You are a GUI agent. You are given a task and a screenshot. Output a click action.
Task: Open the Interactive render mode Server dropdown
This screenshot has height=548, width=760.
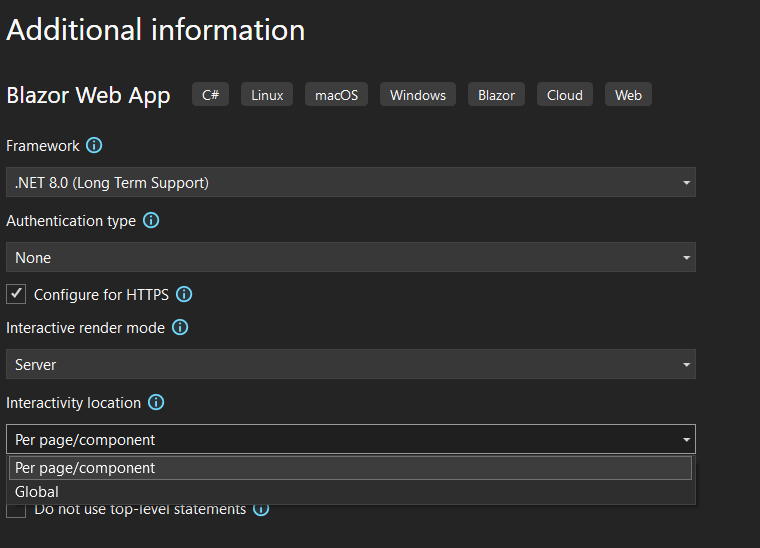351,364
